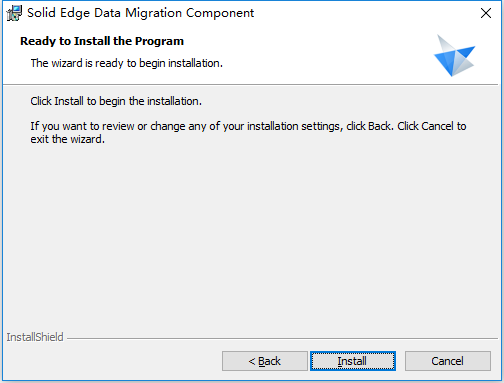This screenshot has width=504, height=383.
Task: Click the empty title bar space before close
Action: (x=365, y=13)
